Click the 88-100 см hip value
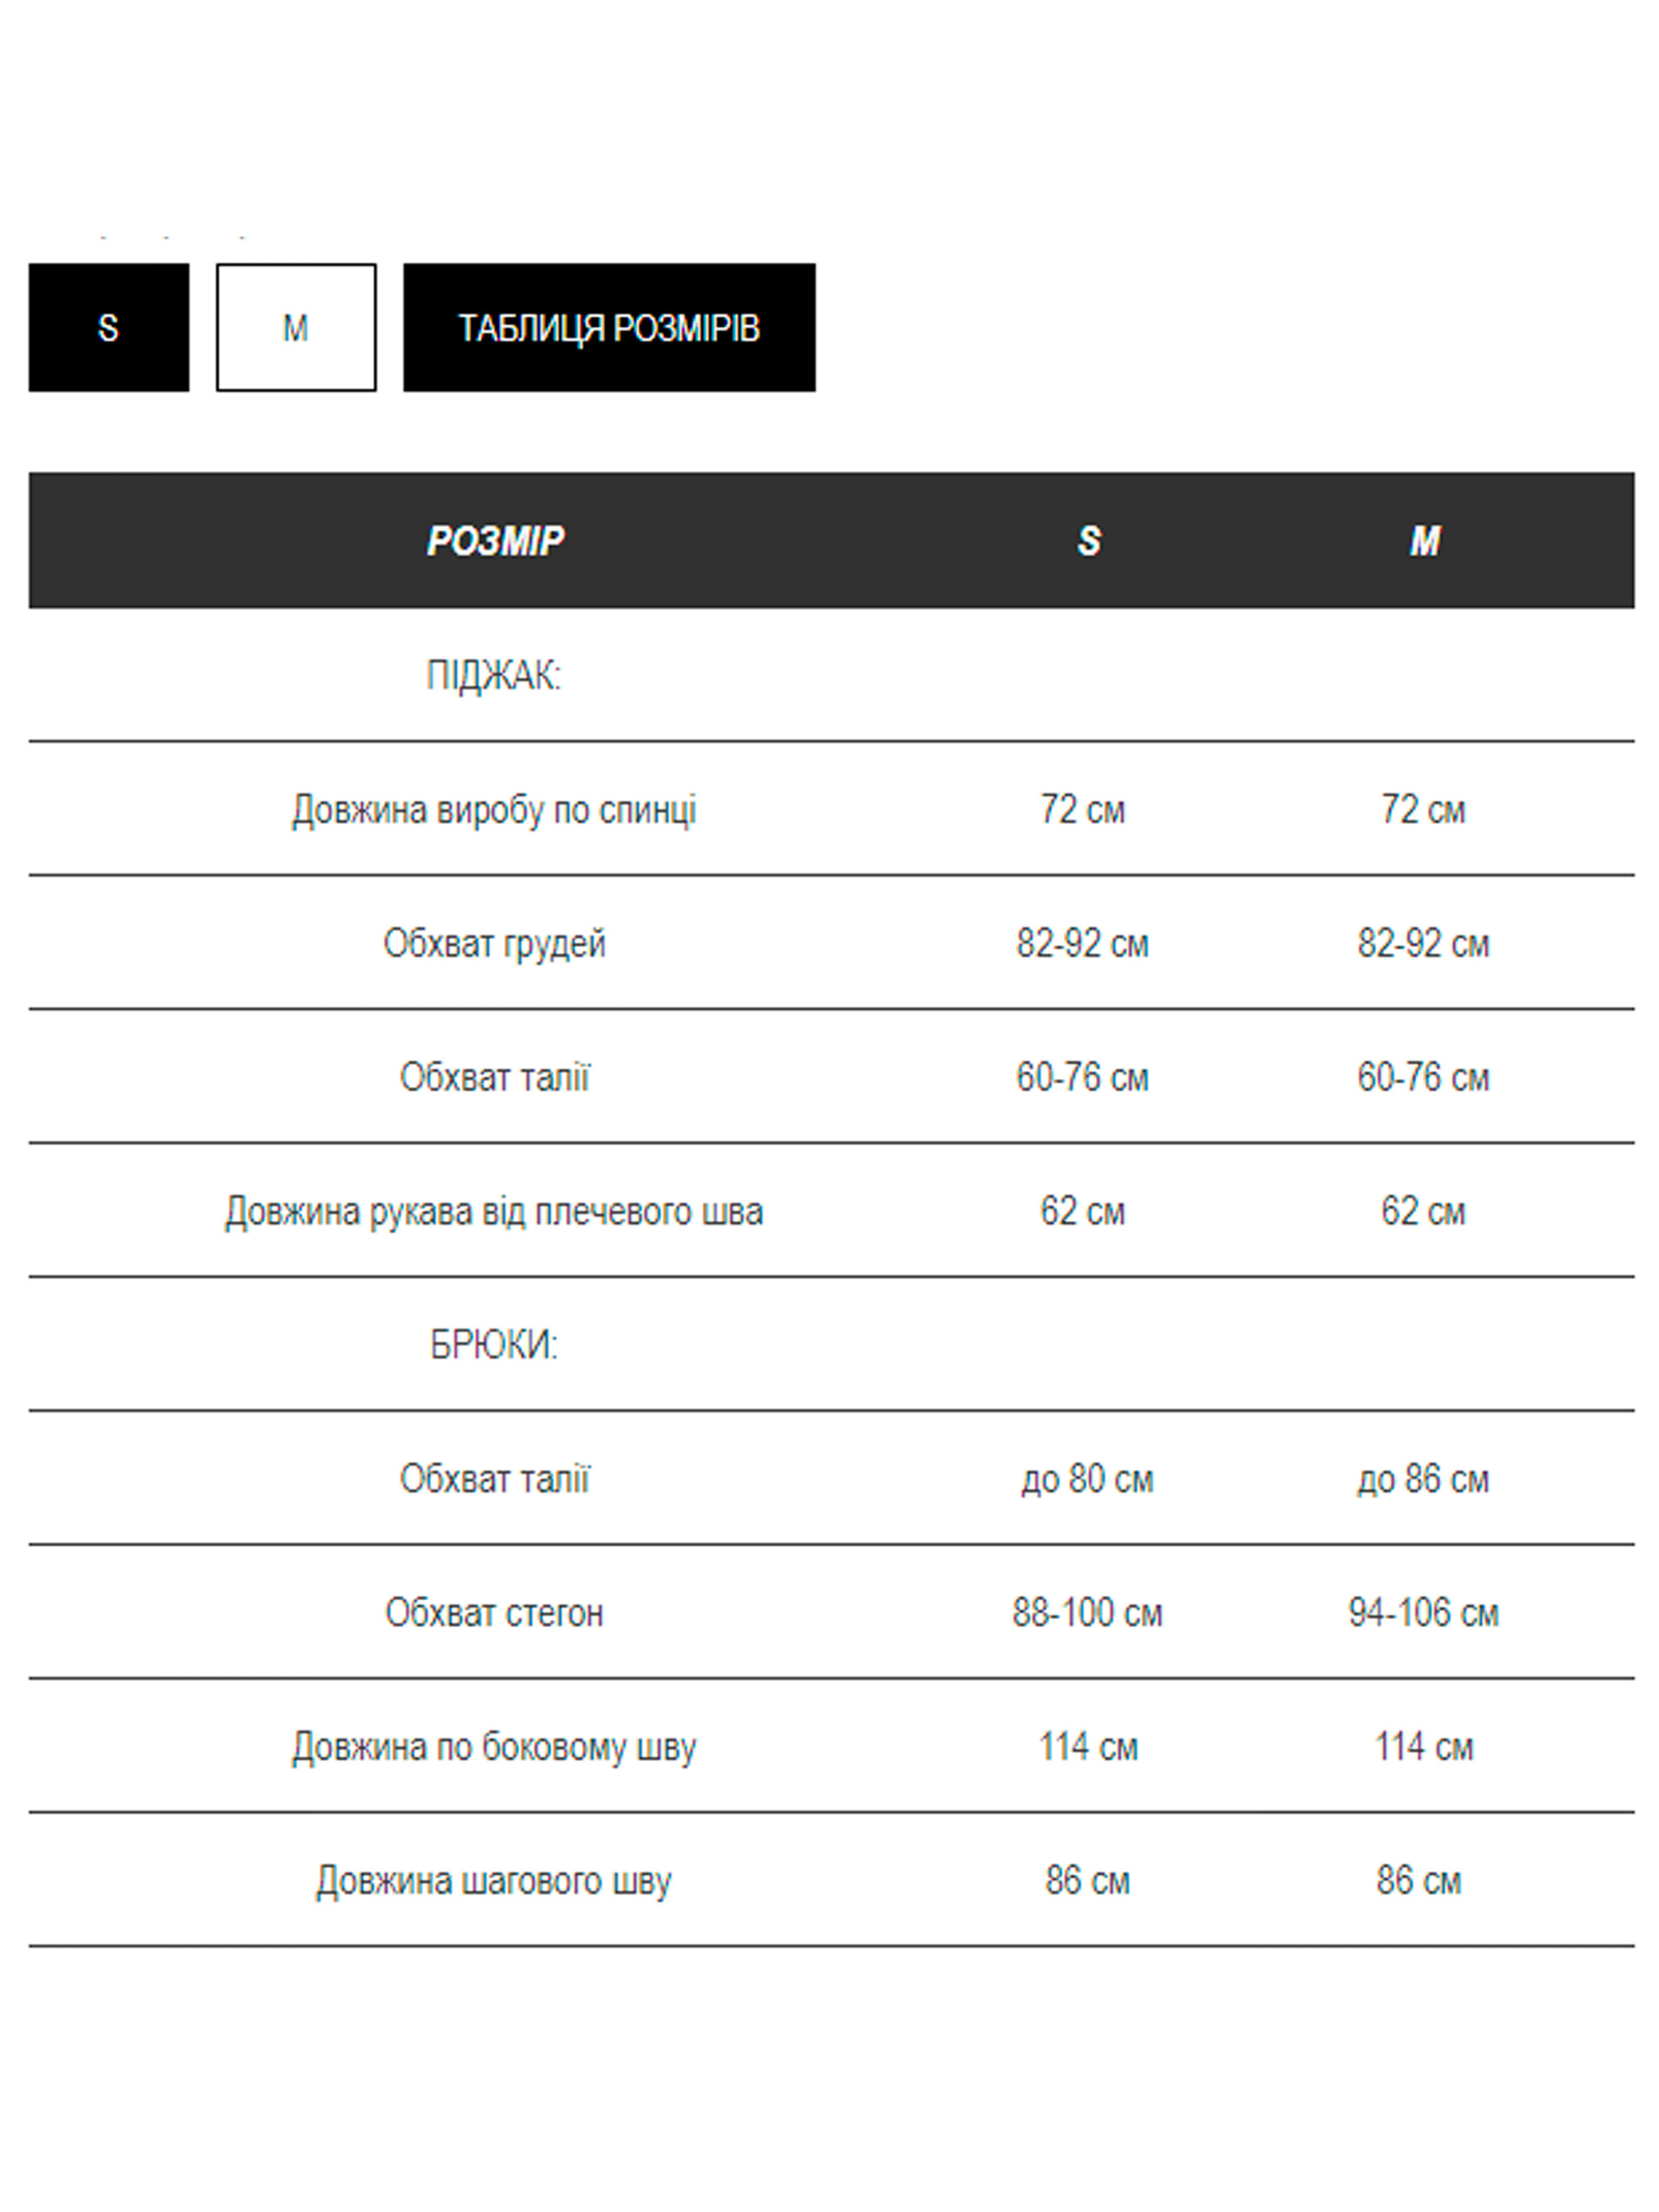Screen dimensions: 1659x2212 pos(1087,1613)
